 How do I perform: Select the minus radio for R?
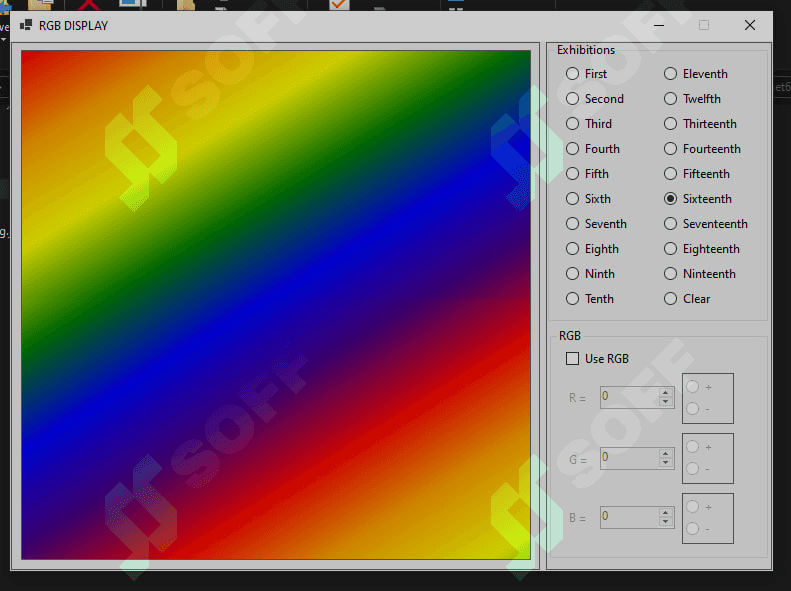(x=693, y=408)
